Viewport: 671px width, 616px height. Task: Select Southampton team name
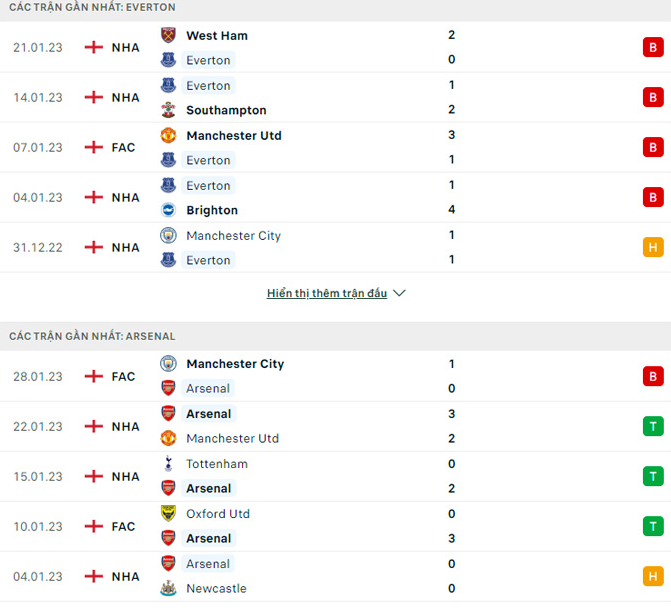(226, 110)
